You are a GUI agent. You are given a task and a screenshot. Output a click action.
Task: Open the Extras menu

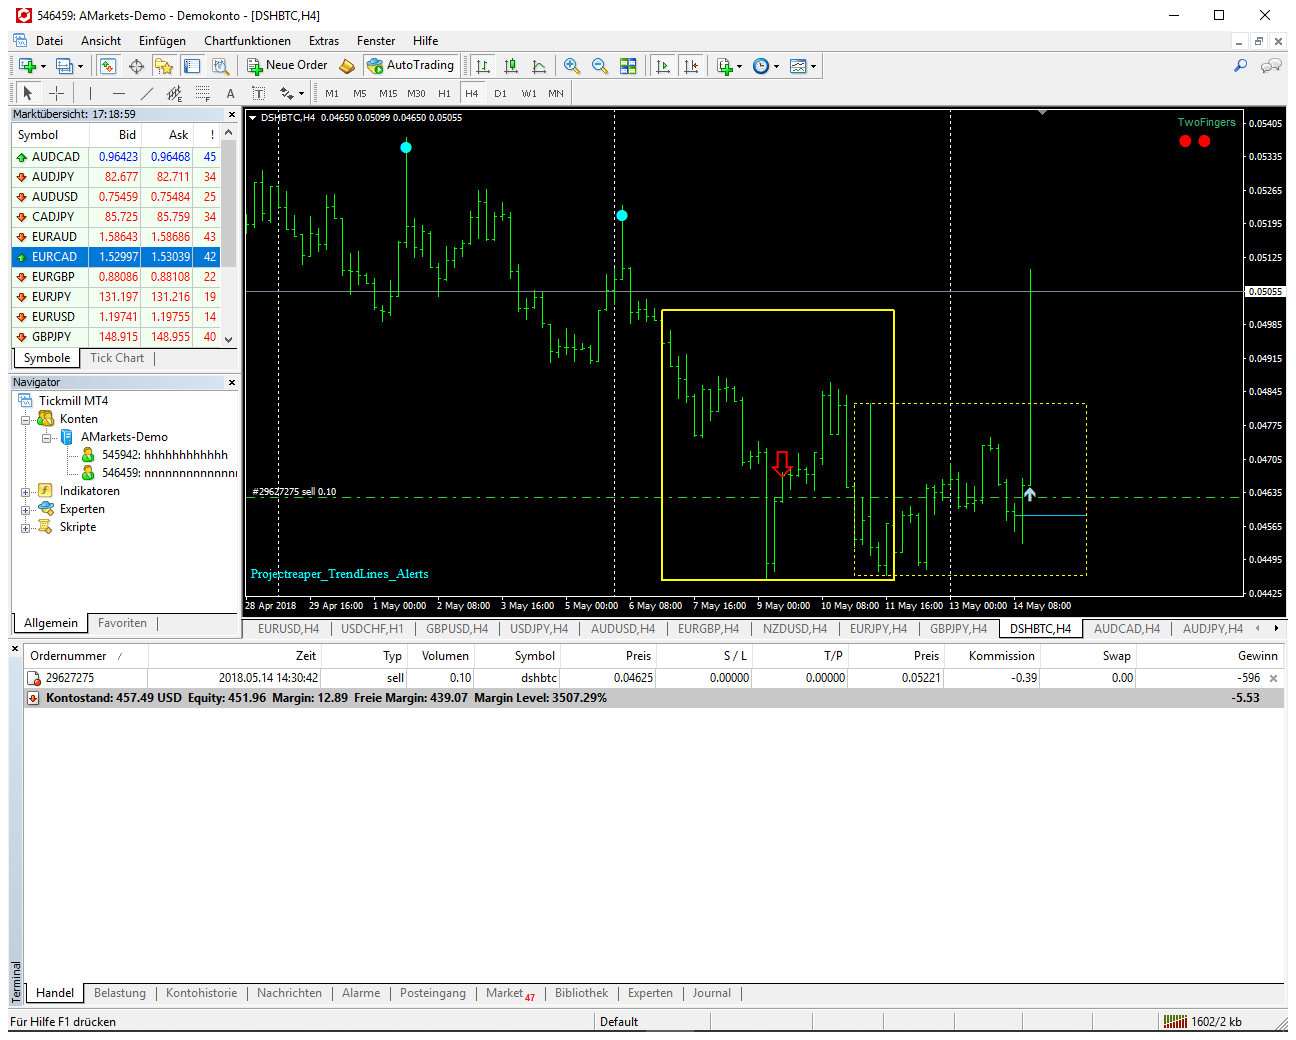pyautogui.click(x=324, y=41)
